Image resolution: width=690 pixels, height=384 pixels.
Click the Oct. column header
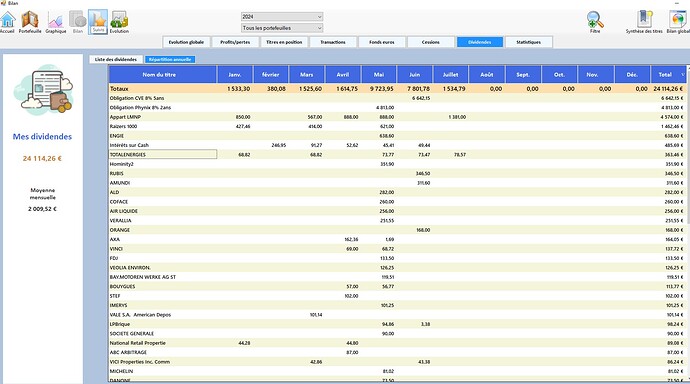tap(559, 75)
